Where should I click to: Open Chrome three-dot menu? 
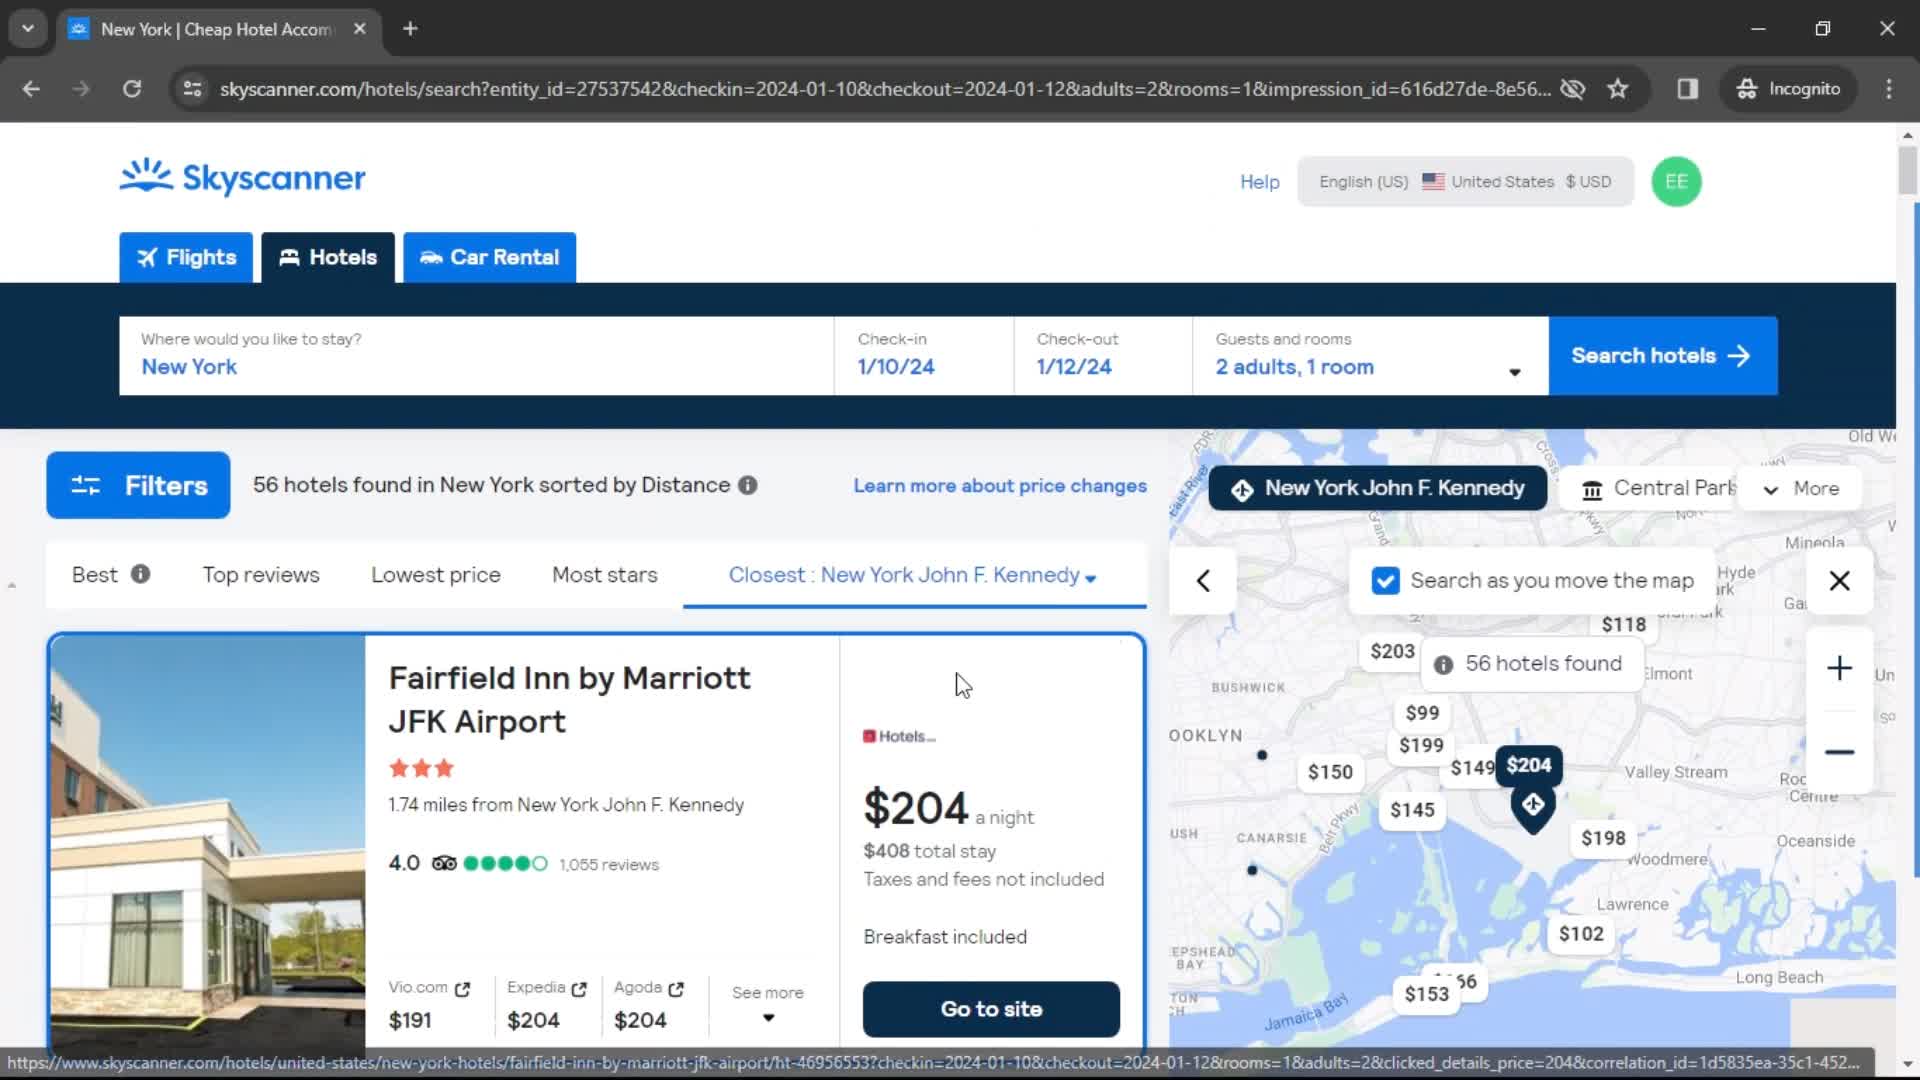coord(1889,89)
